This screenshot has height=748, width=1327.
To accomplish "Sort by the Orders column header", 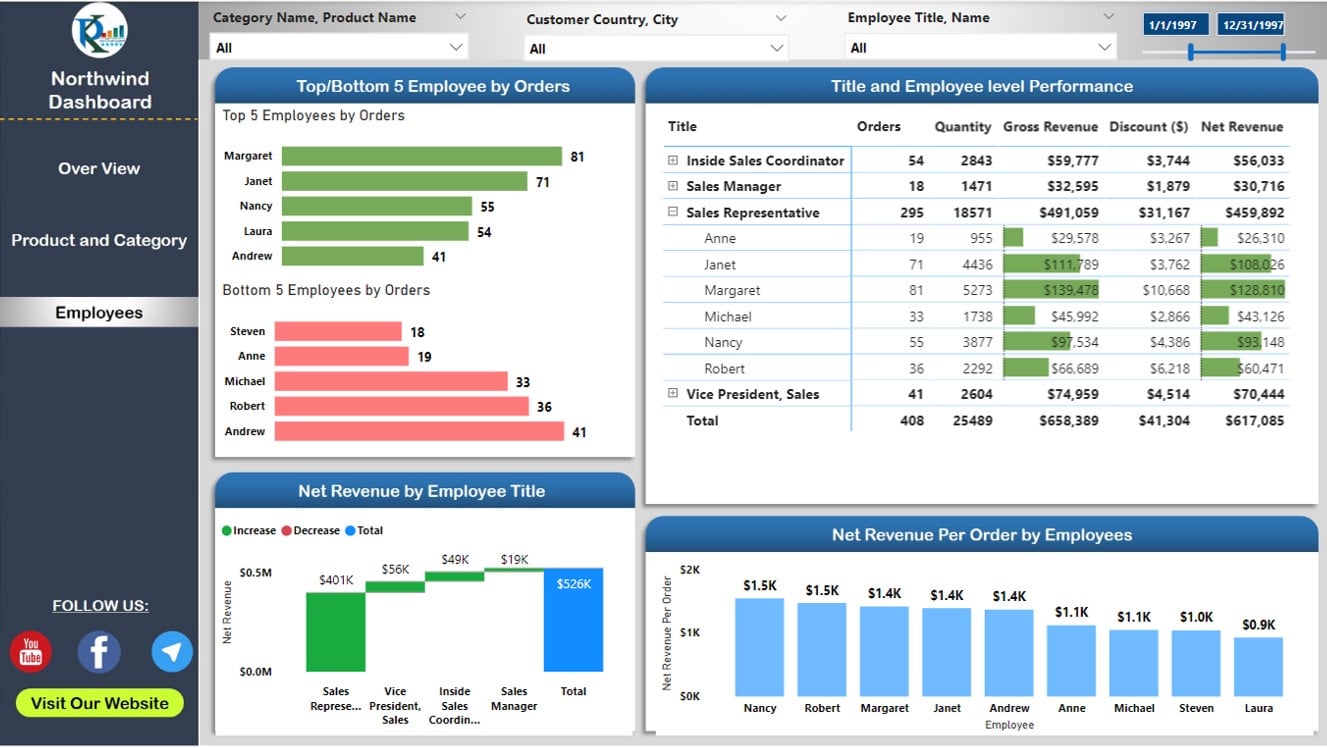I will [879, 127].
